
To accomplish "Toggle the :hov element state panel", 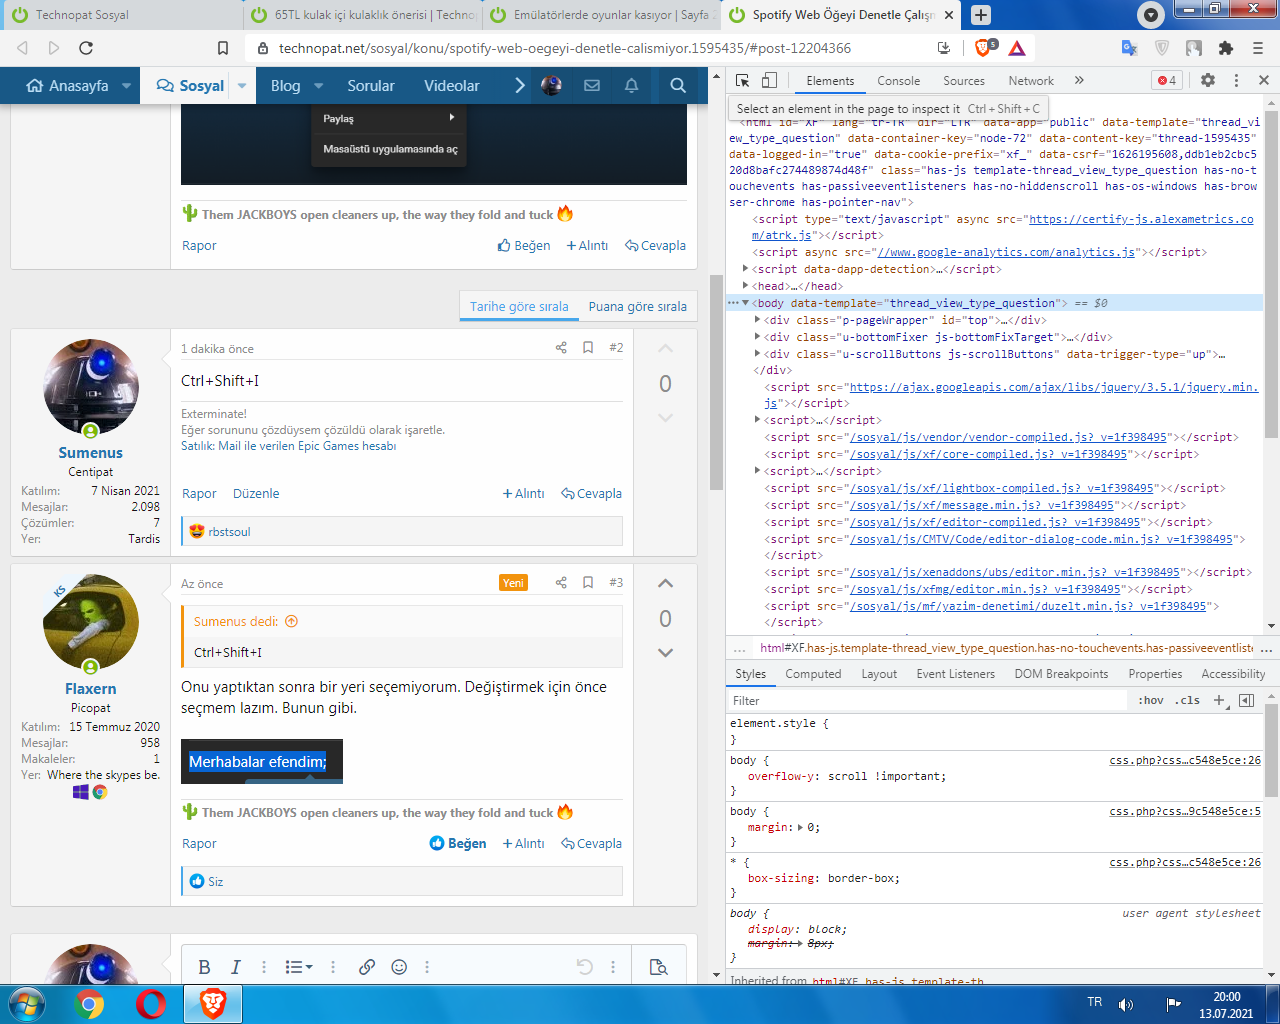I will tap(1151, 701).
